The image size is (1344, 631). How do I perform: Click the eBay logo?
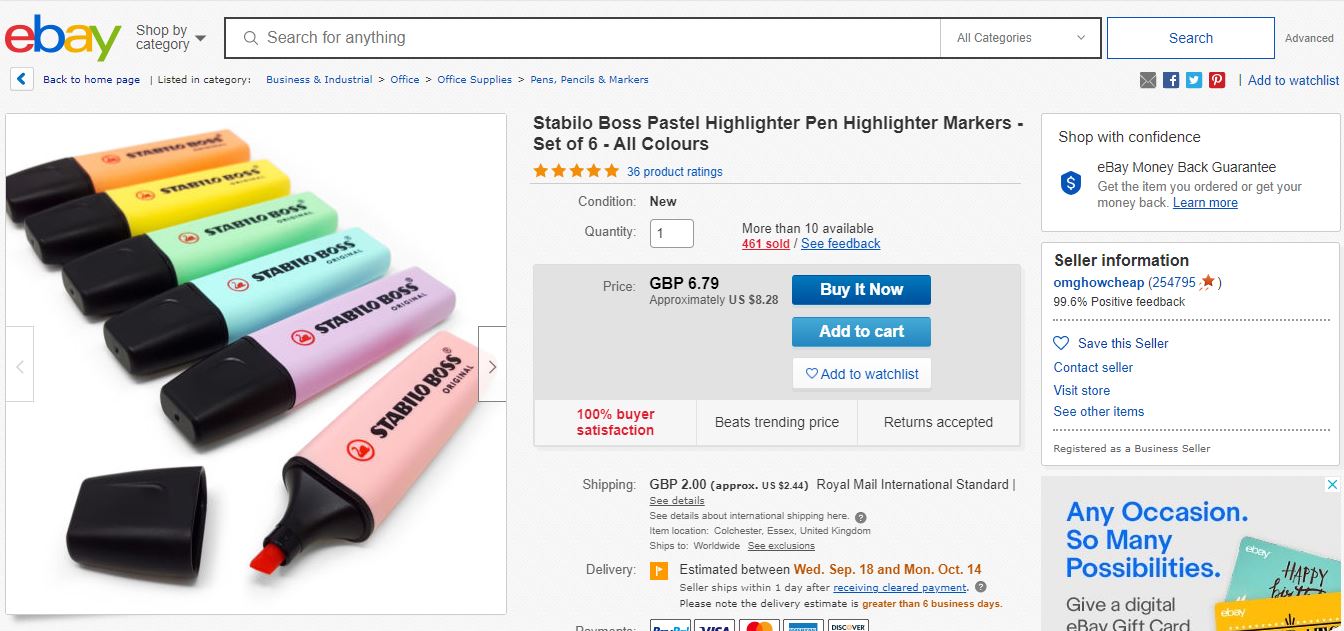coord(62,38)
